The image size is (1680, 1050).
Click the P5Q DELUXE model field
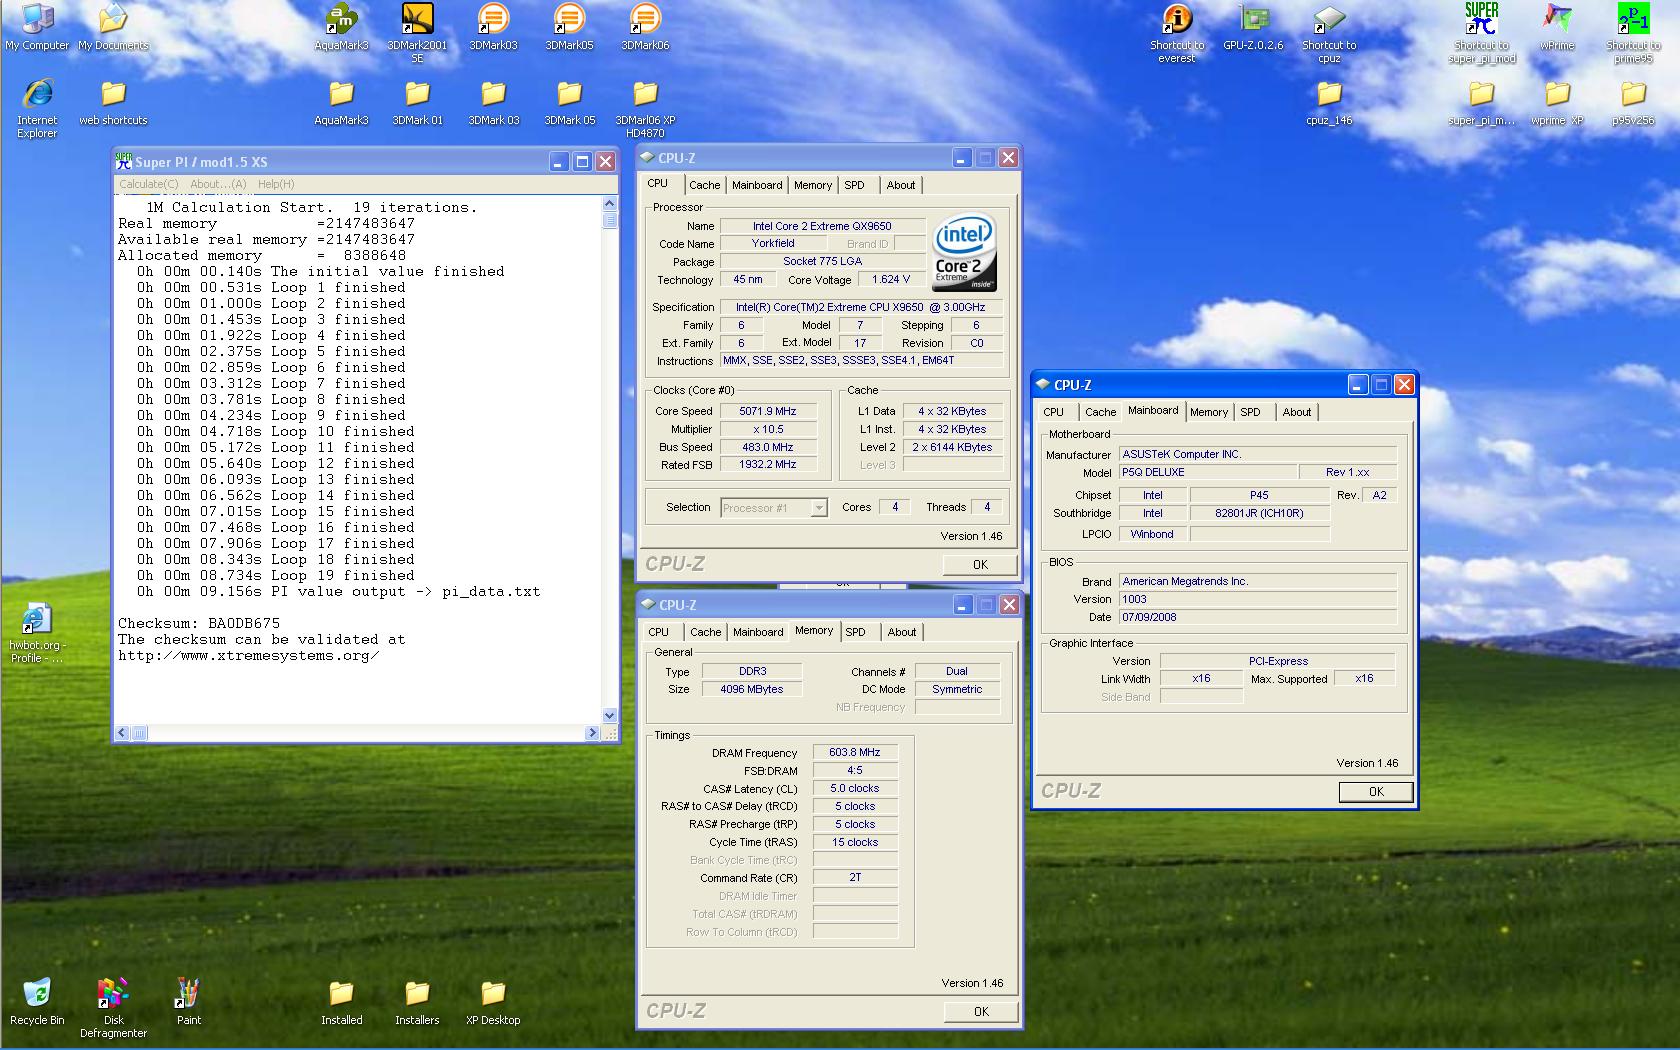(1207, 472)
